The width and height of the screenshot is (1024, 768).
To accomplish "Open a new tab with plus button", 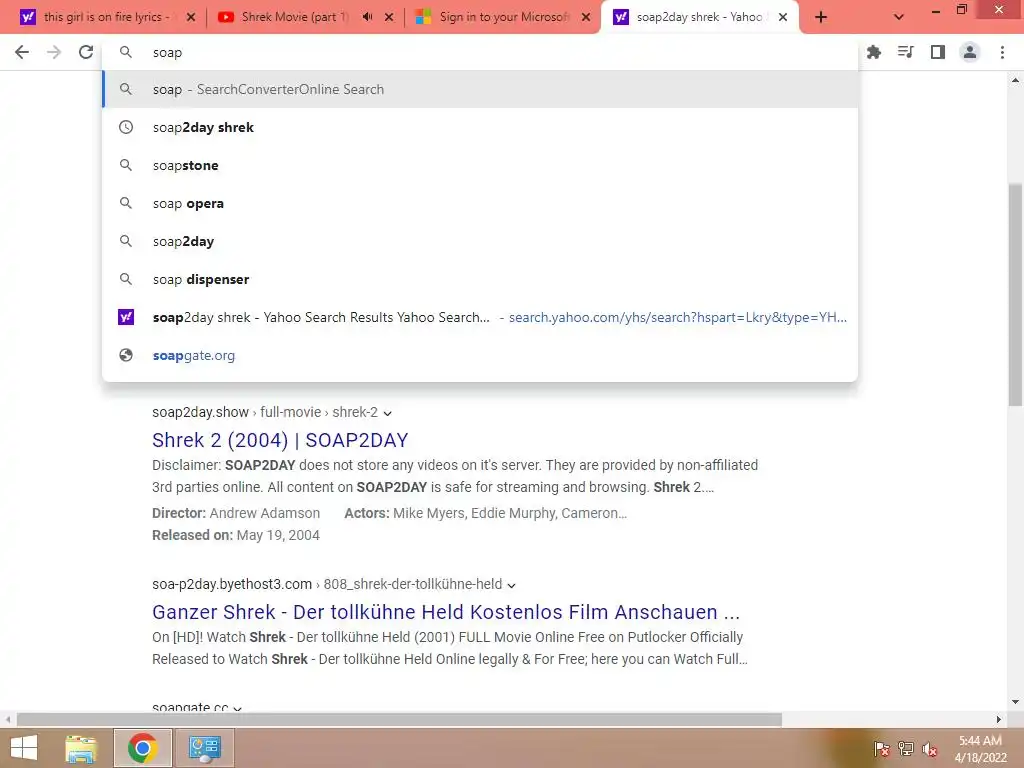I will [821, 17].
